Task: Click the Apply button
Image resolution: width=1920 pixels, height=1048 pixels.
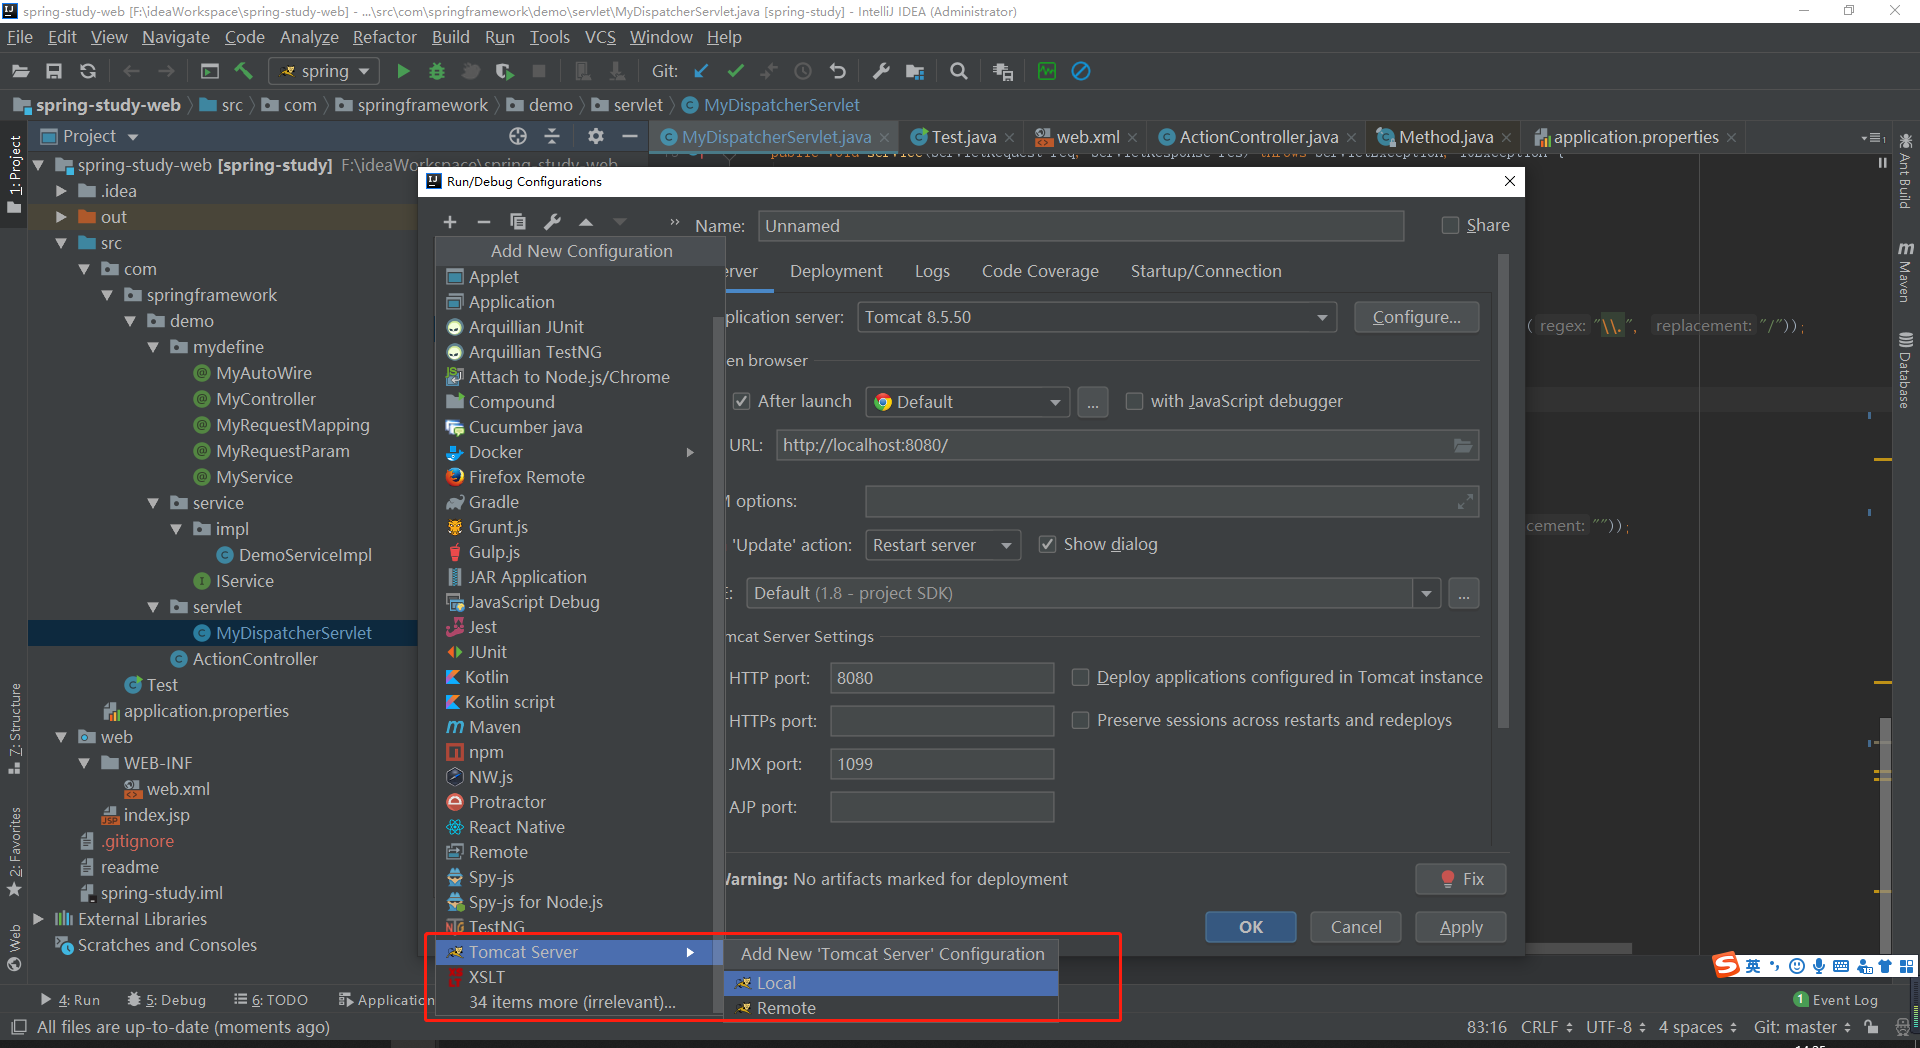Action: 1461,927
